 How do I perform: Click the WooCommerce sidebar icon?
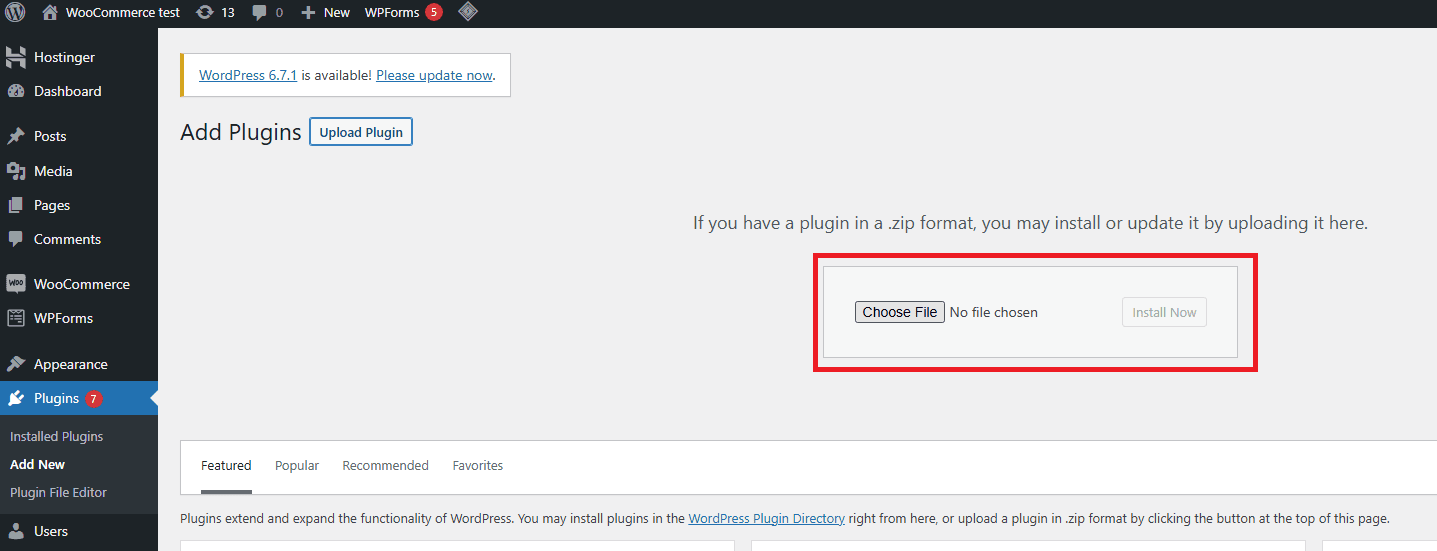point(16,284)
